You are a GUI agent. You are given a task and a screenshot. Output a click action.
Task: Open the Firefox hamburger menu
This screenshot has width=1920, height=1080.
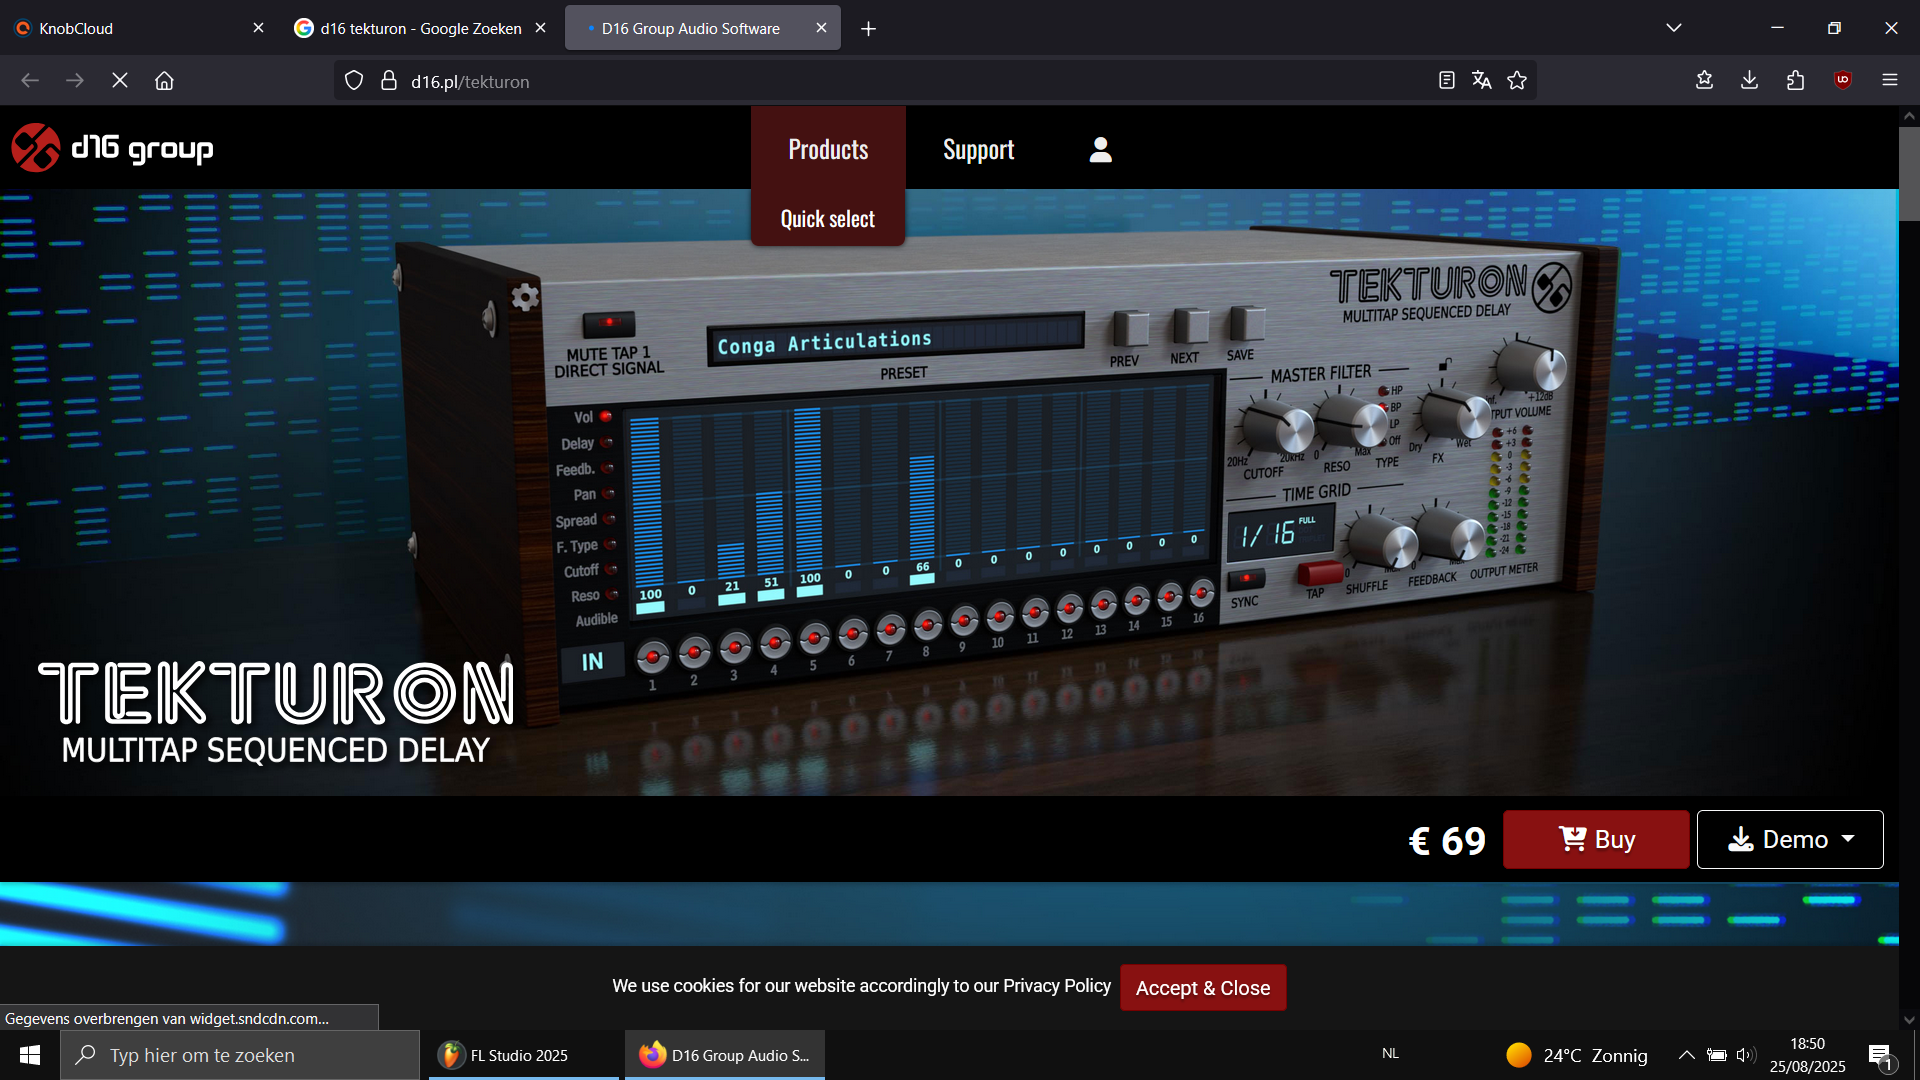pyautogui.click(x=1890, y=81)
